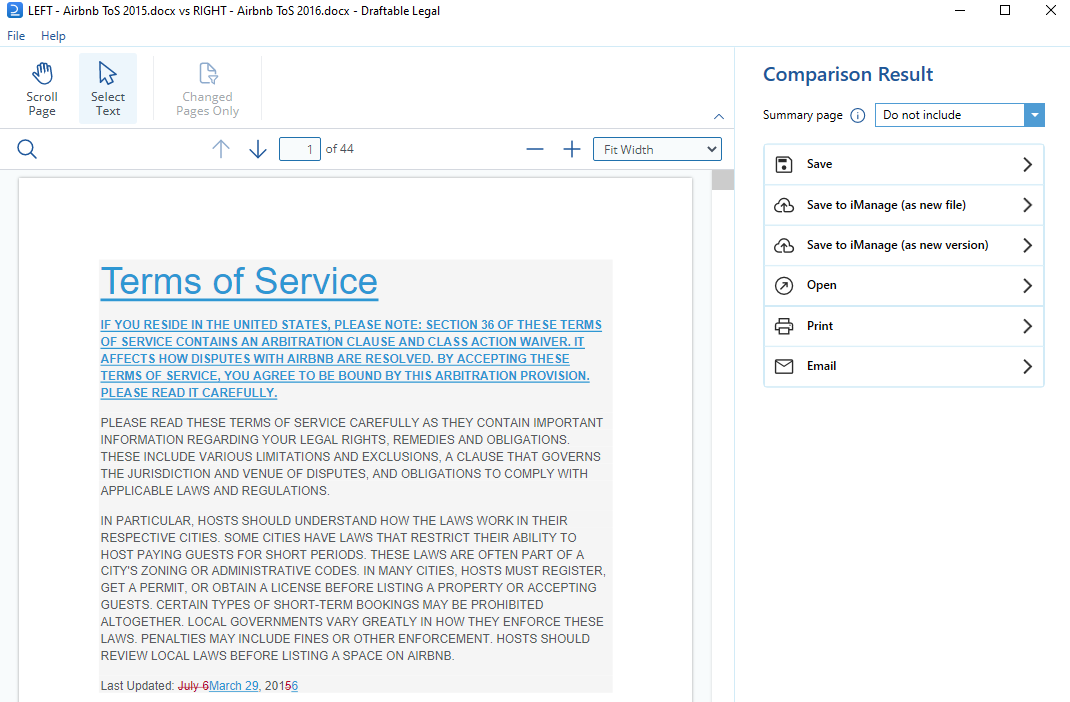Click the Terms of Service heading
This screenshot has width=1070, height=702.
click(x=239, y=281)
